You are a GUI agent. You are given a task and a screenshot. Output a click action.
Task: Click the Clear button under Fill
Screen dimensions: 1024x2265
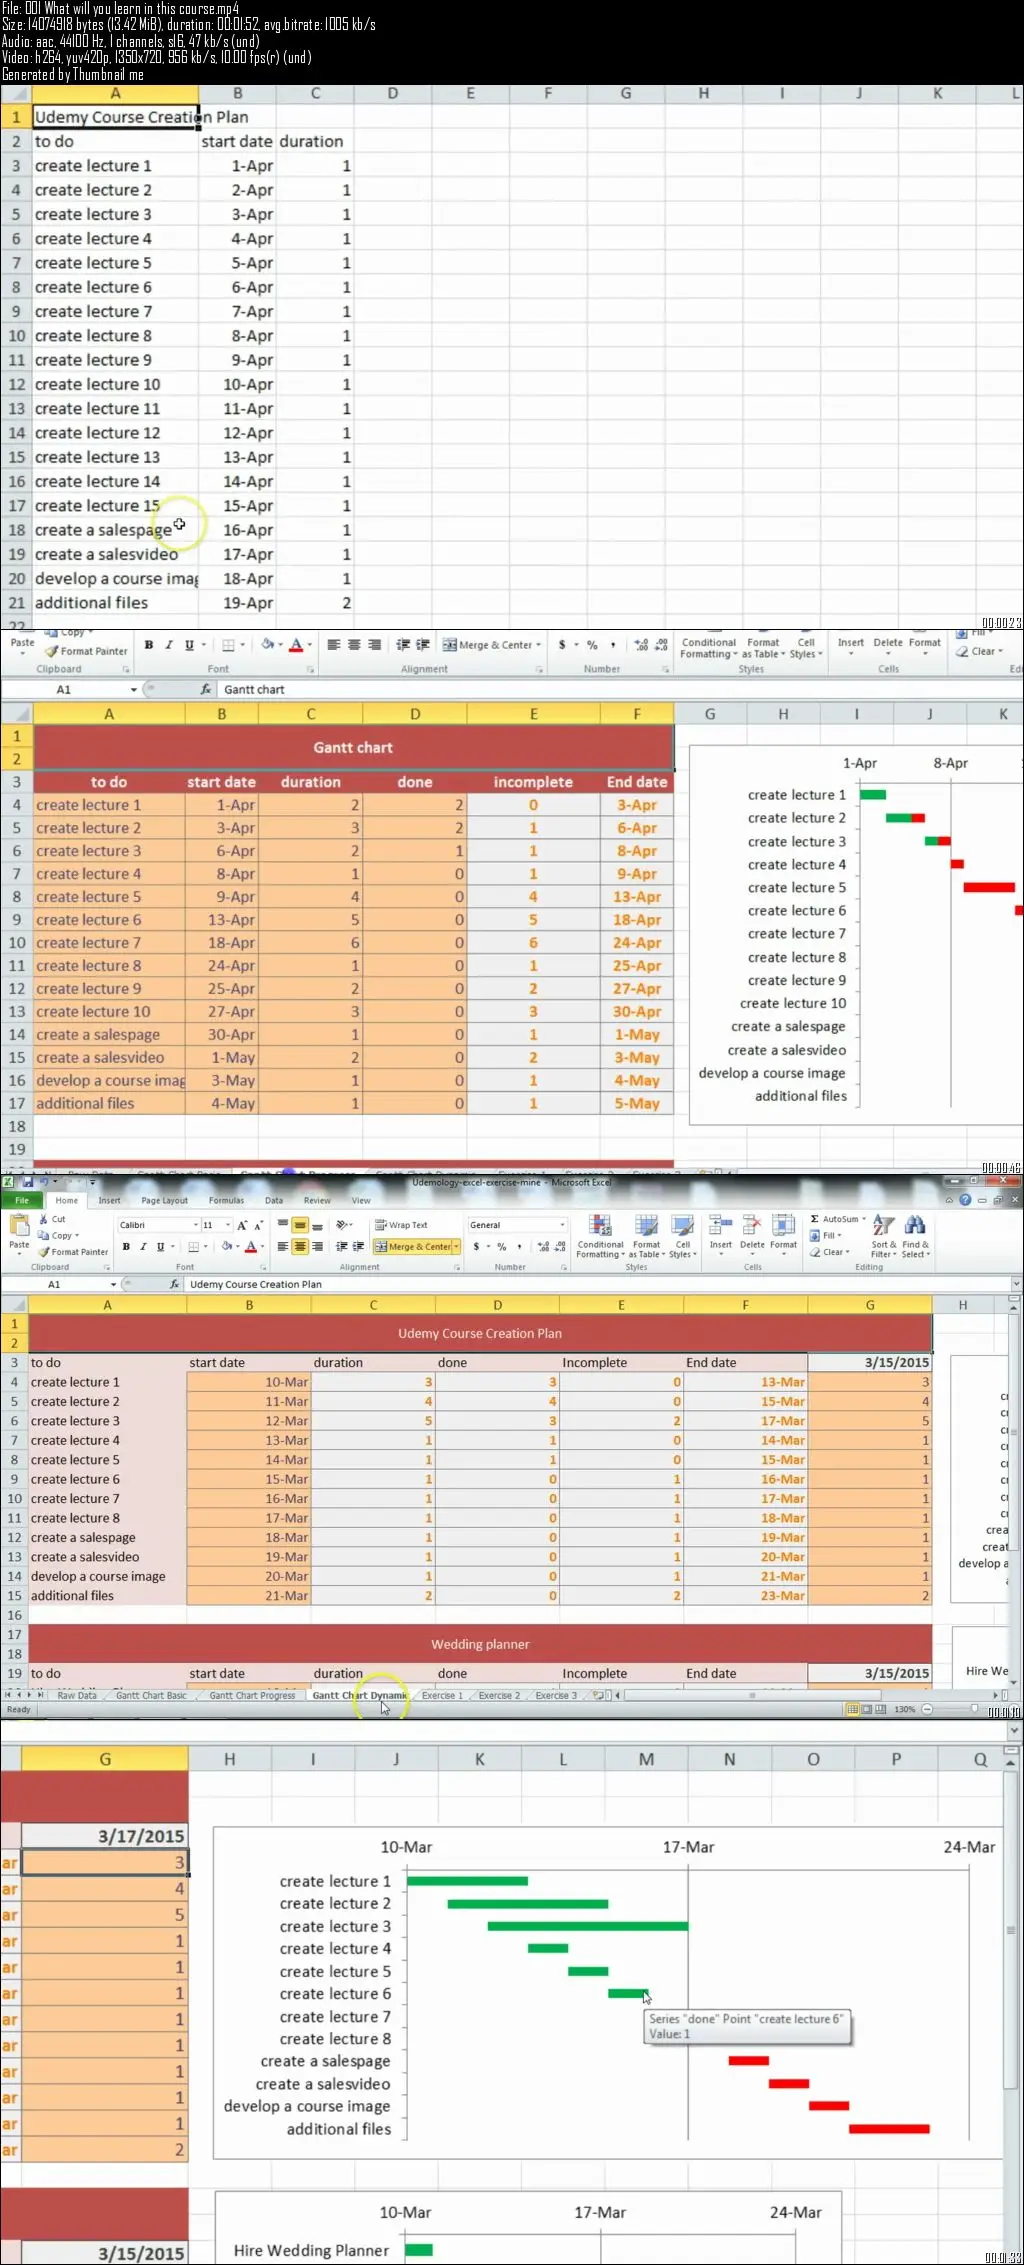coord(829,1252)
